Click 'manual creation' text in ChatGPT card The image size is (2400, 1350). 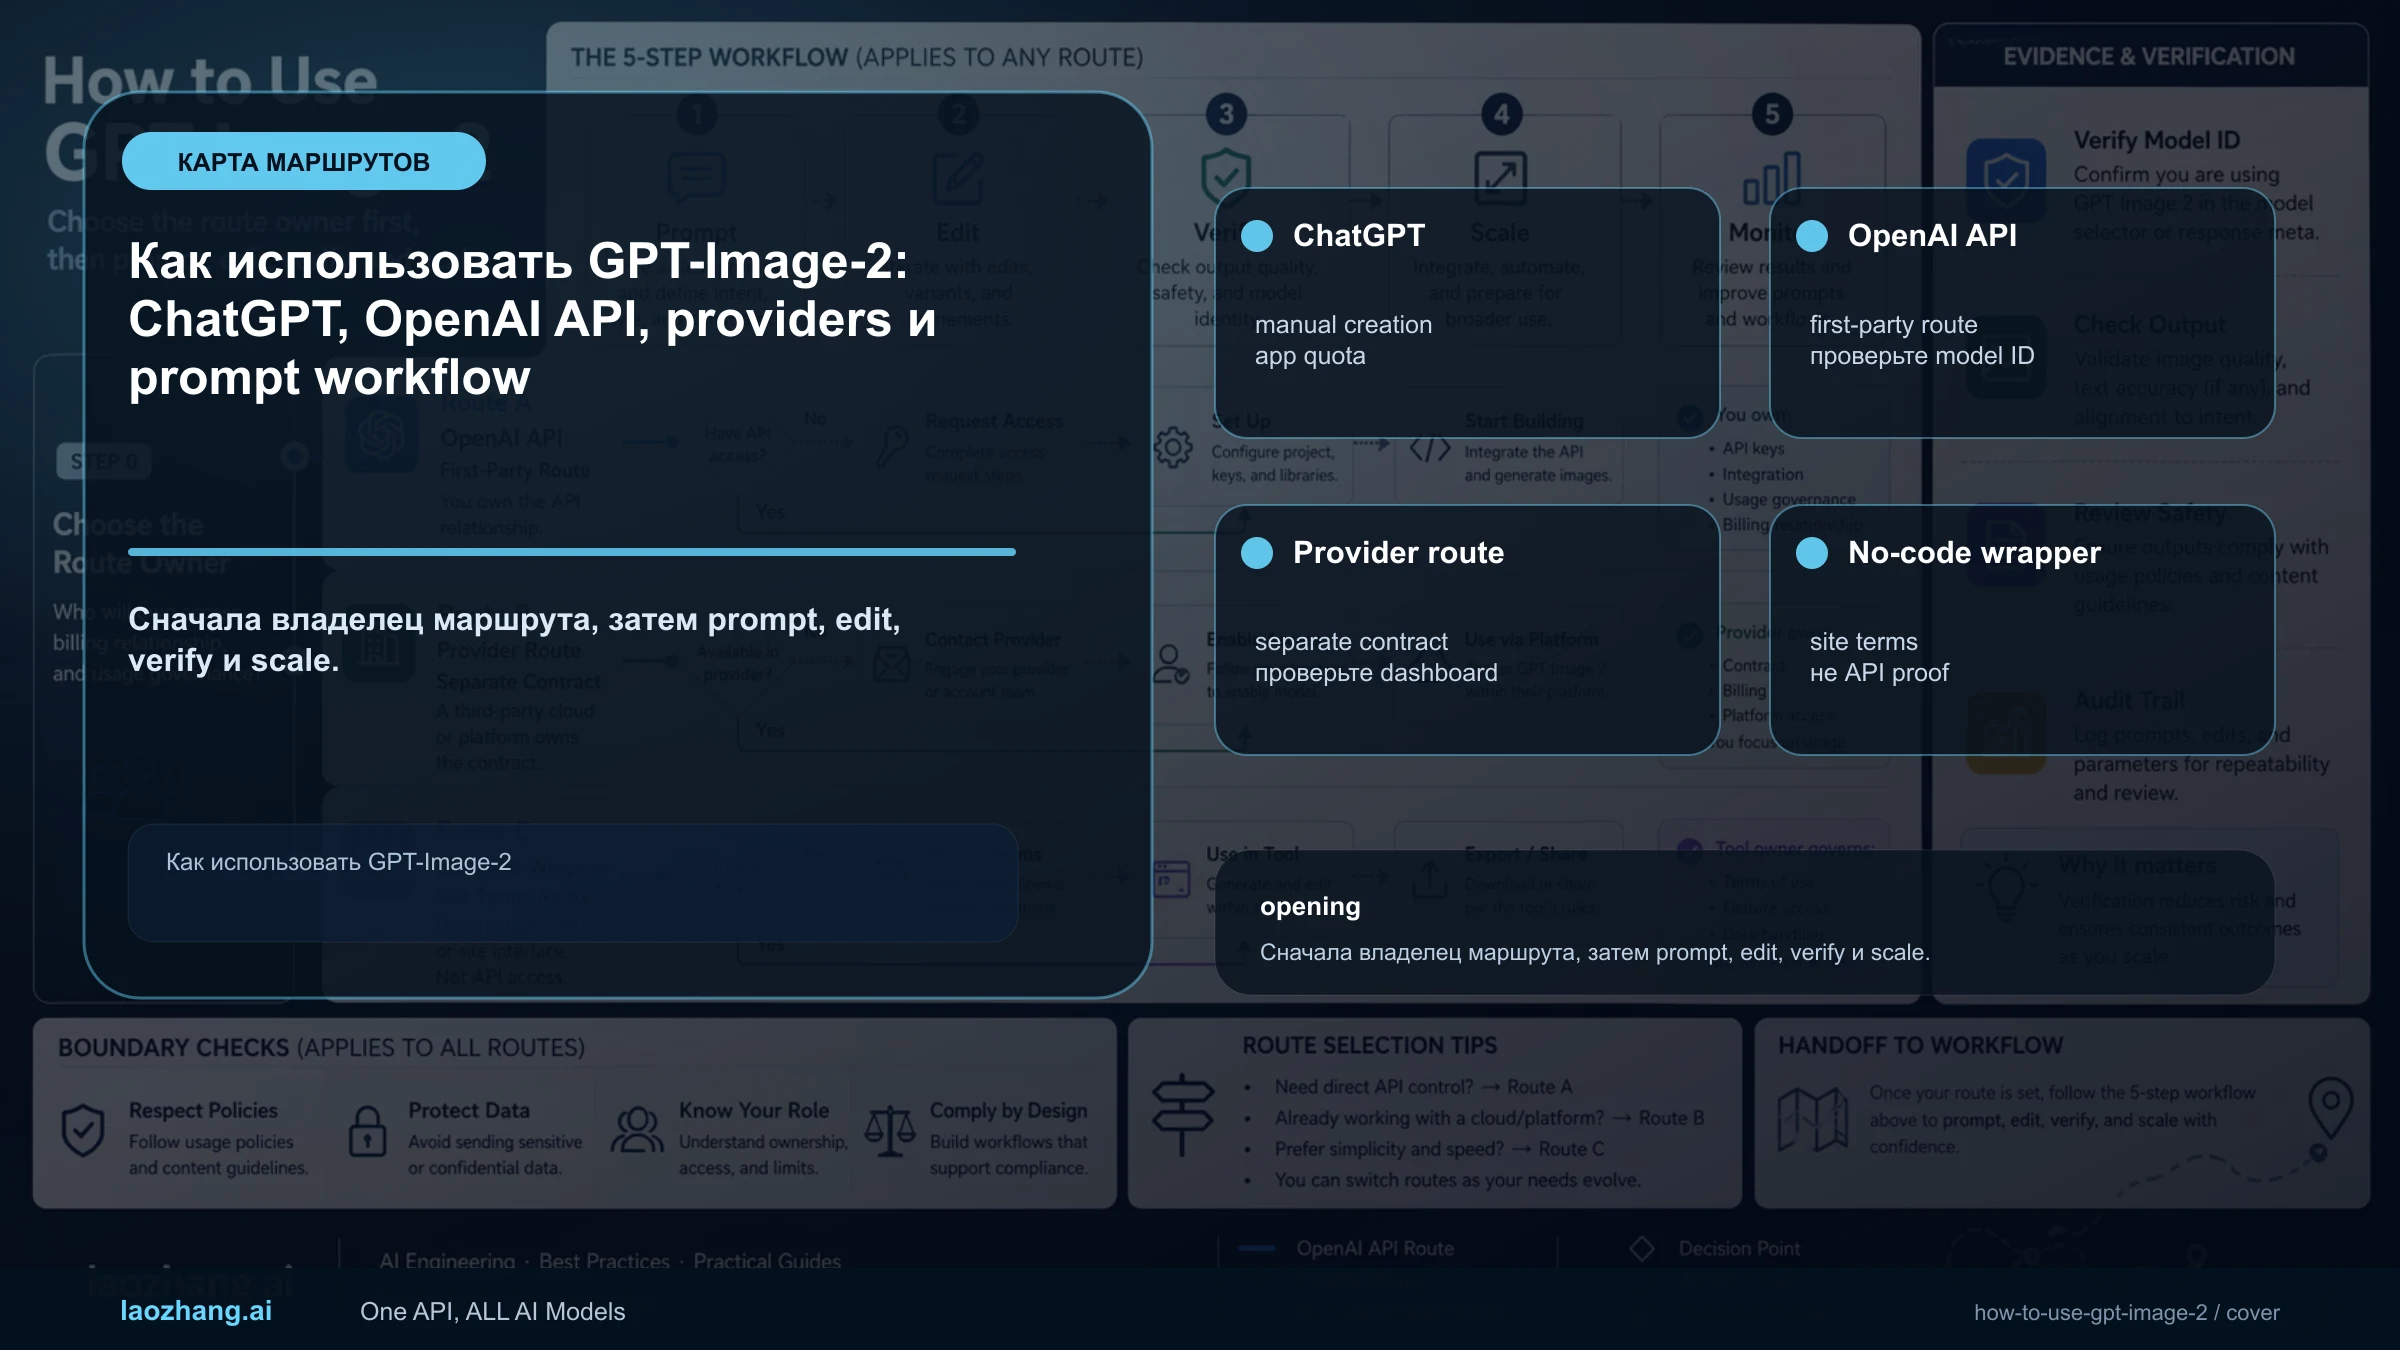(1343, 325)
